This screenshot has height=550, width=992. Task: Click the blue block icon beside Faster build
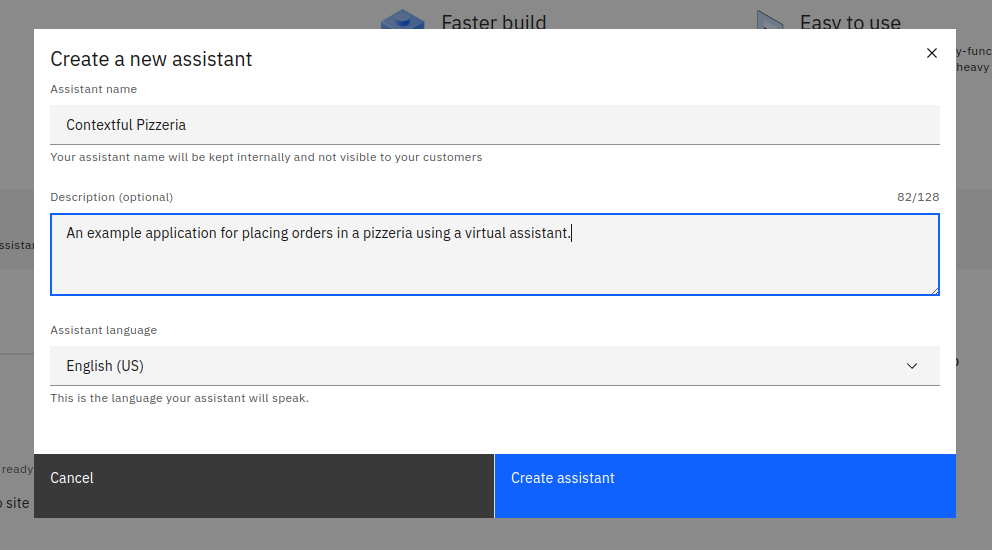pos(402,20)
